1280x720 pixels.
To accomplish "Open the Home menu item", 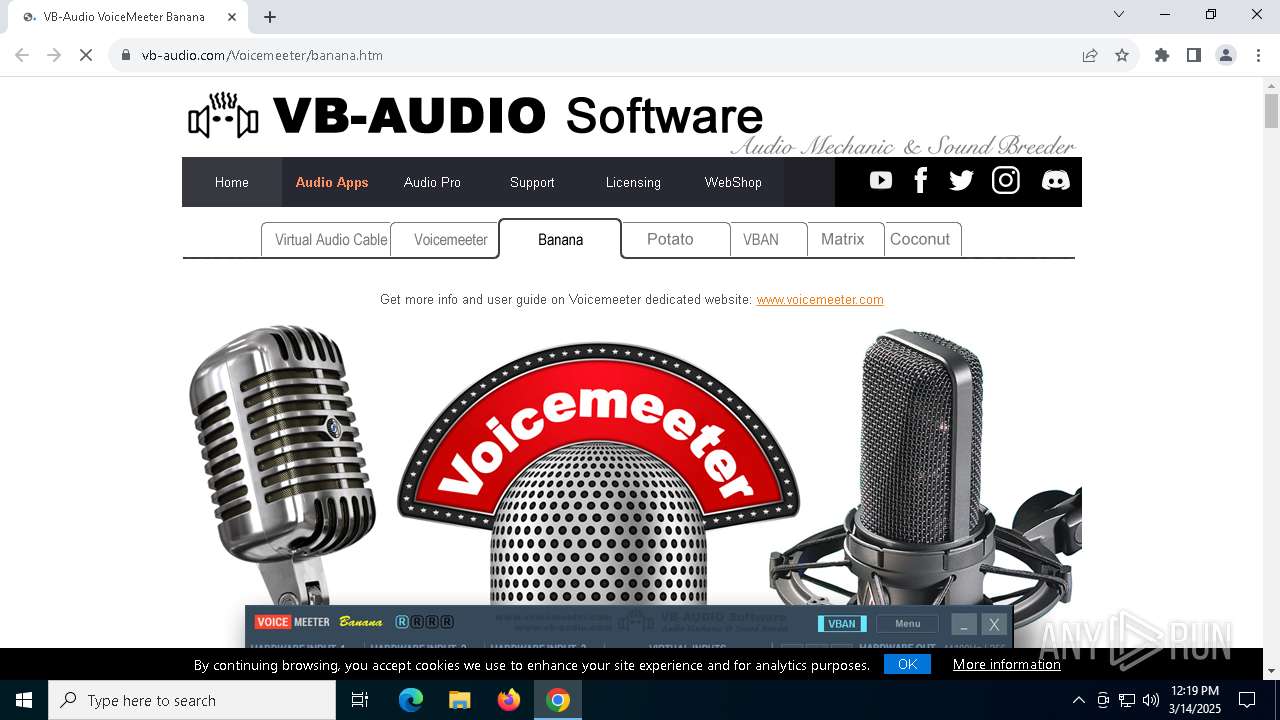I will click(231, 182).
